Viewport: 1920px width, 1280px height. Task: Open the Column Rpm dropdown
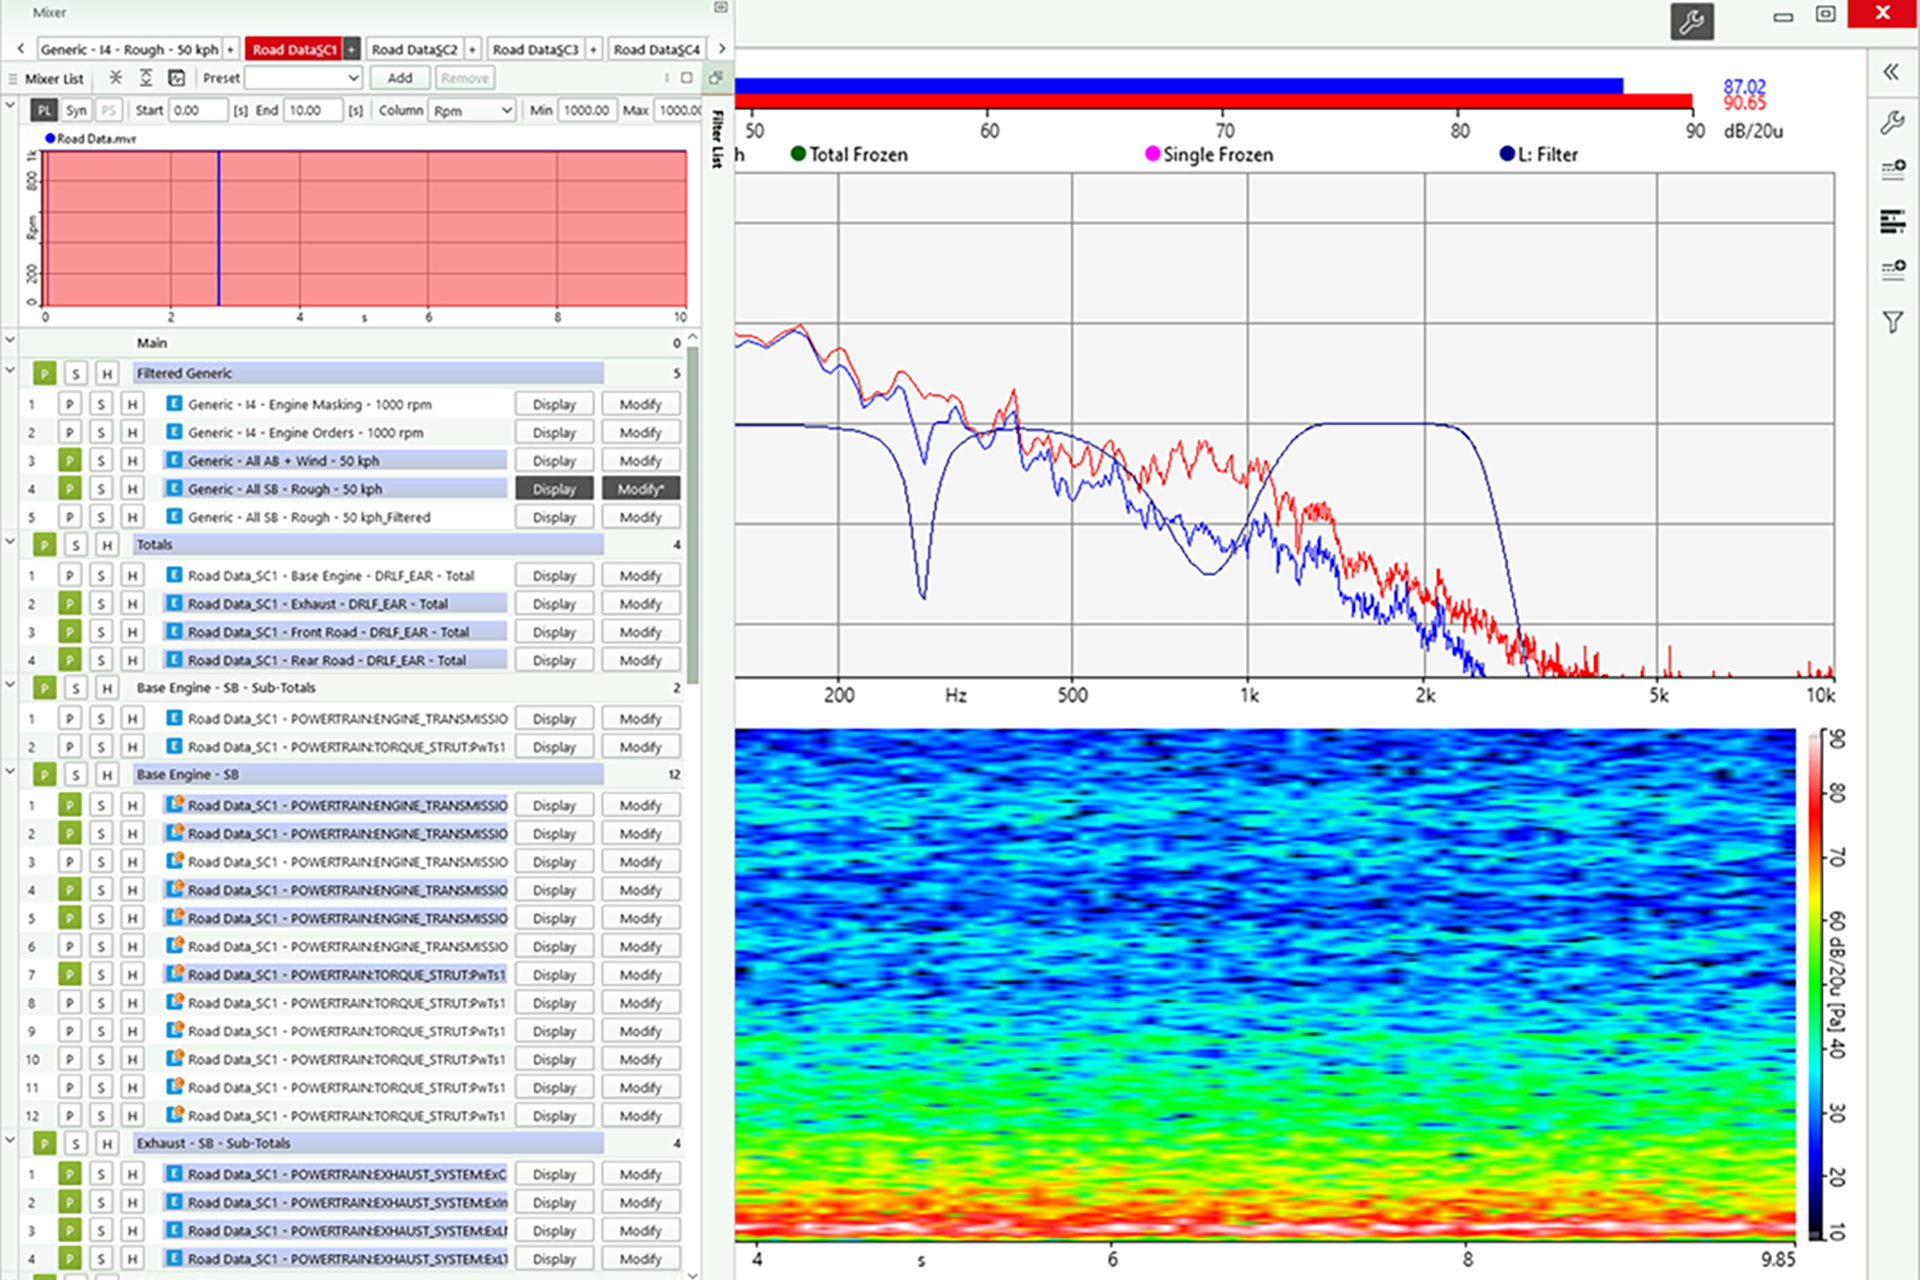point(472,111)
